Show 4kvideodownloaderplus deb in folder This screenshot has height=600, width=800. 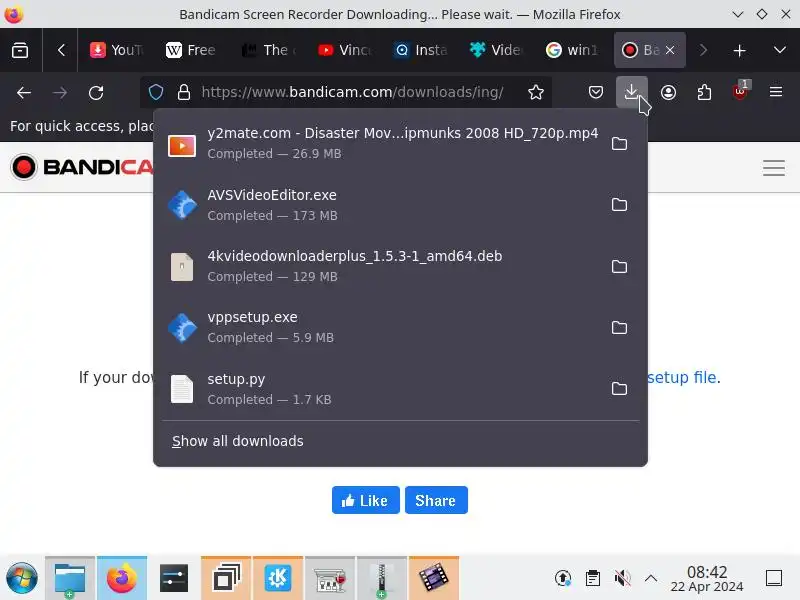coord(619,266)
